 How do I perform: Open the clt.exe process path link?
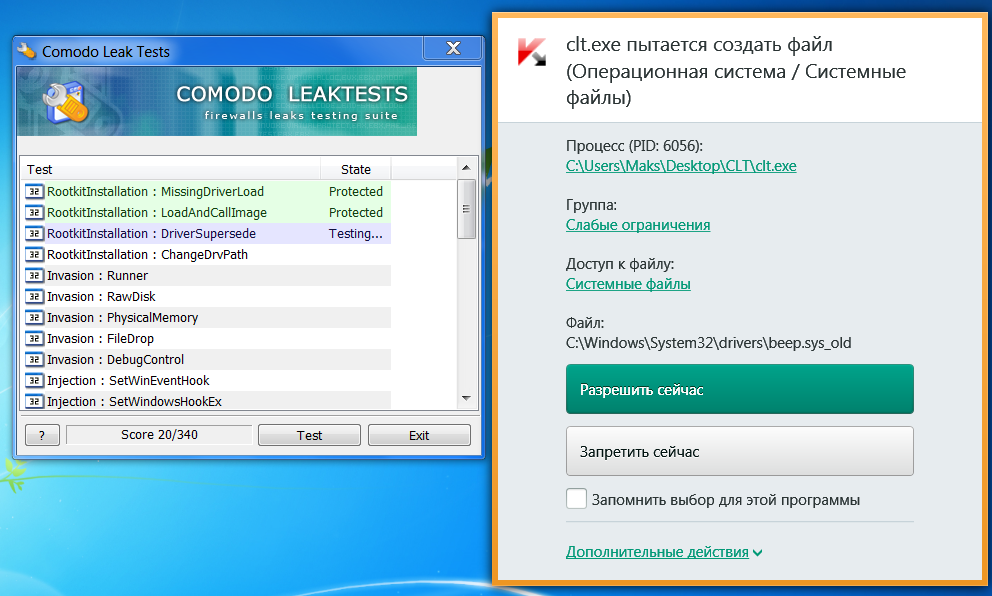[681, 166]
